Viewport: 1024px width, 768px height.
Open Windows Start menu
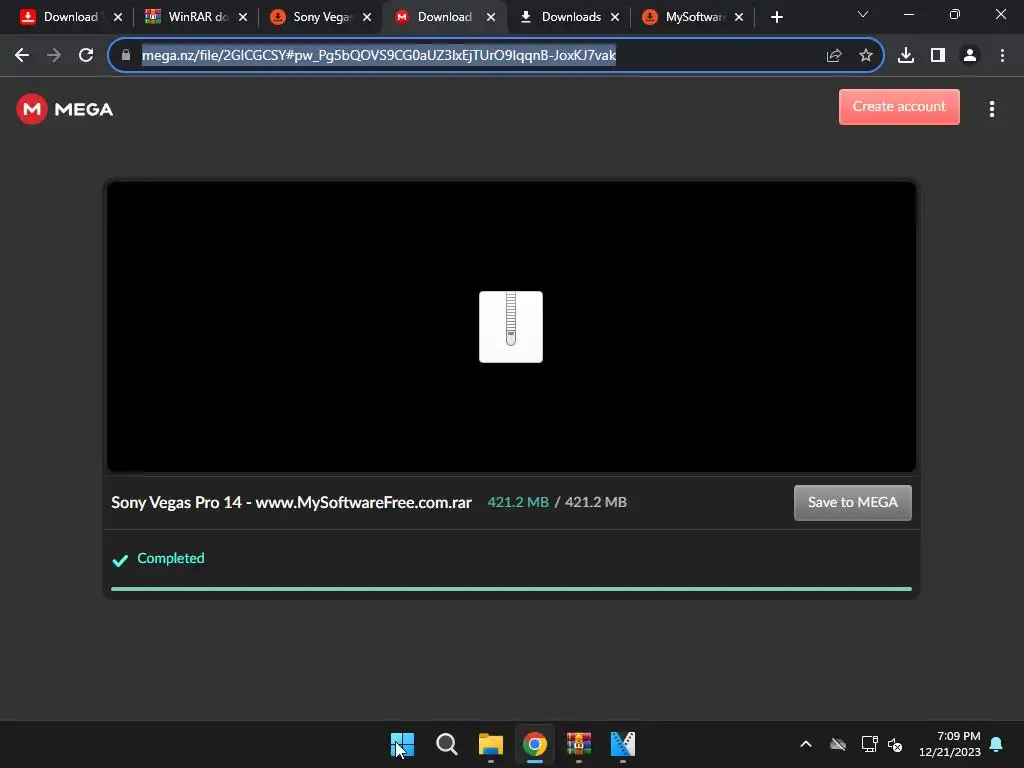tap(402, 744)
